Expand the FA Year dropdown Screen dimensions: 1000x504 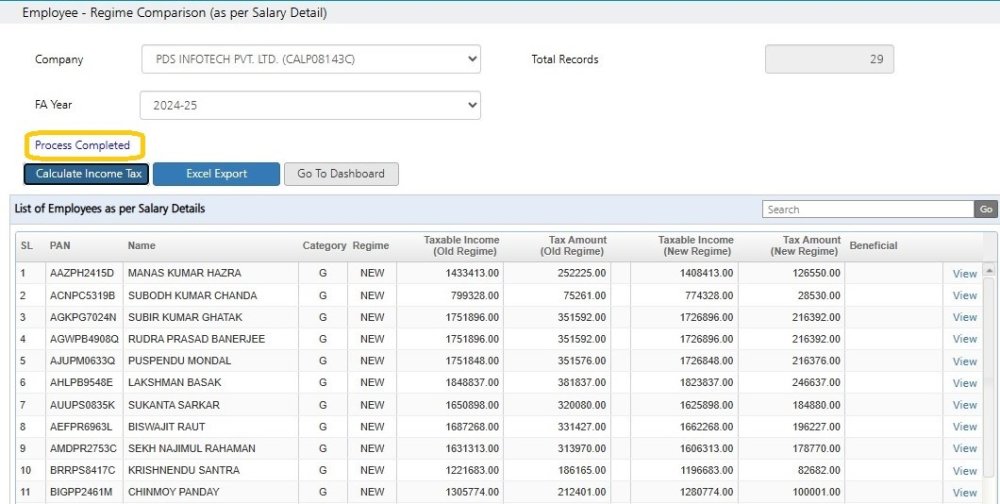pyautogui.click(x=311, y=105)
